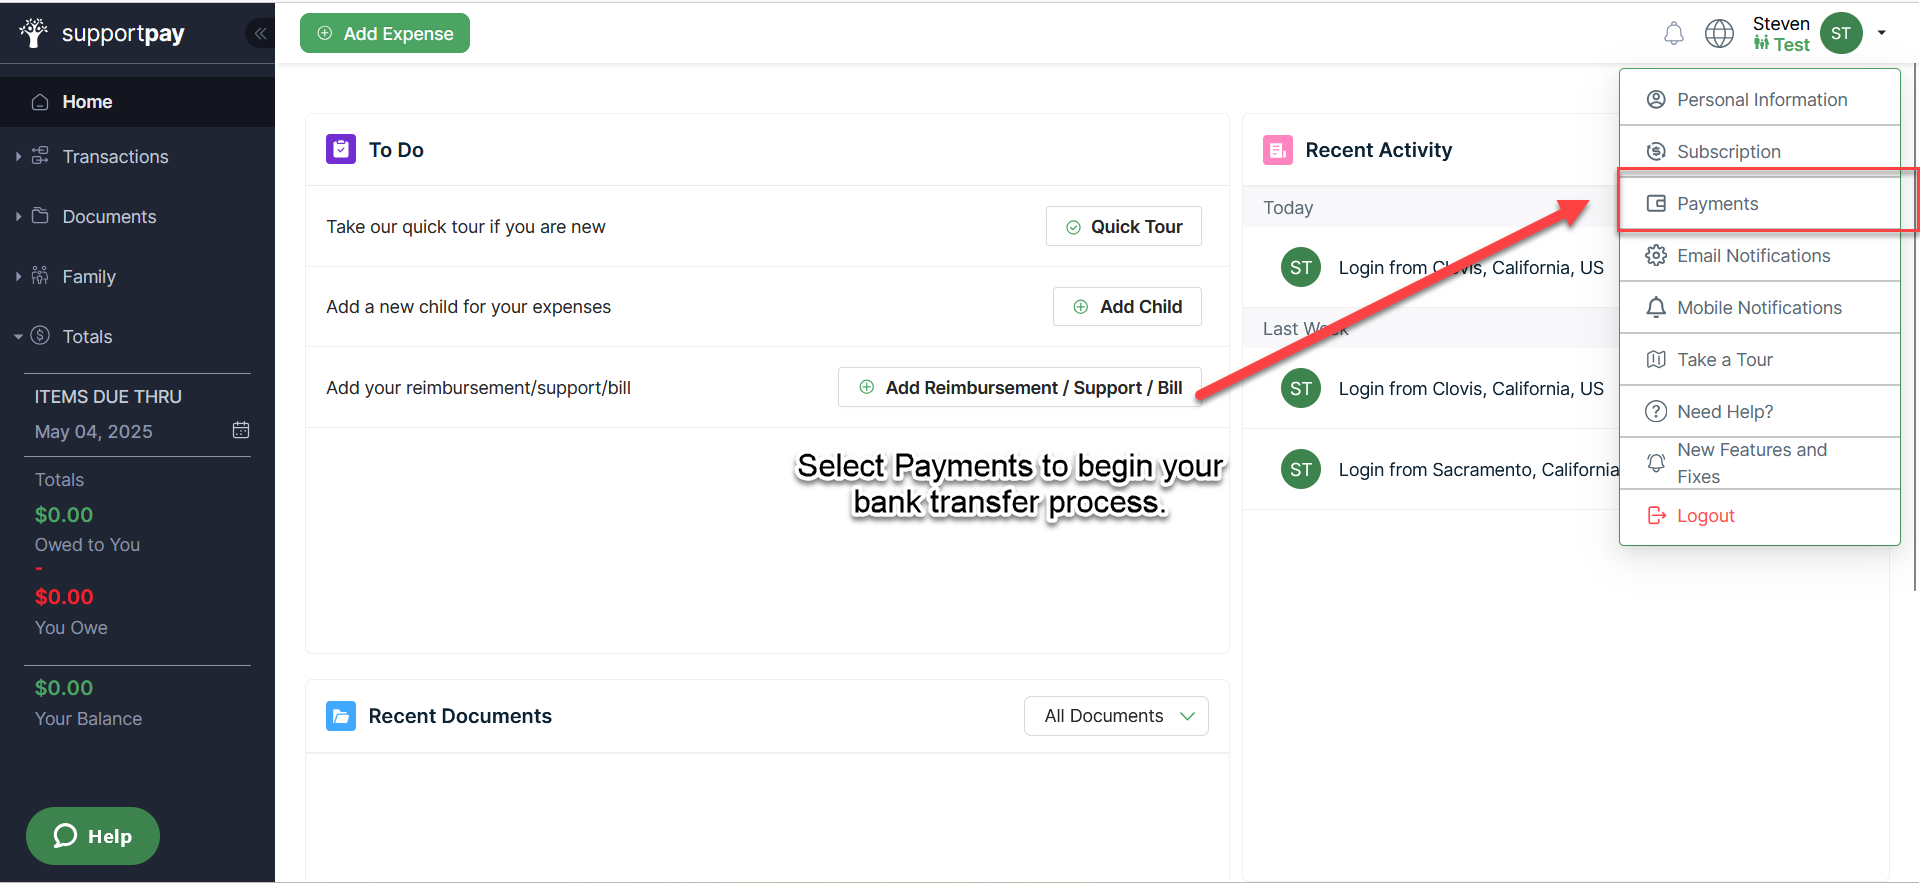Open the All Documents dropdown
This screenshot has height=883, width=1920.
tap(1116, 716)
